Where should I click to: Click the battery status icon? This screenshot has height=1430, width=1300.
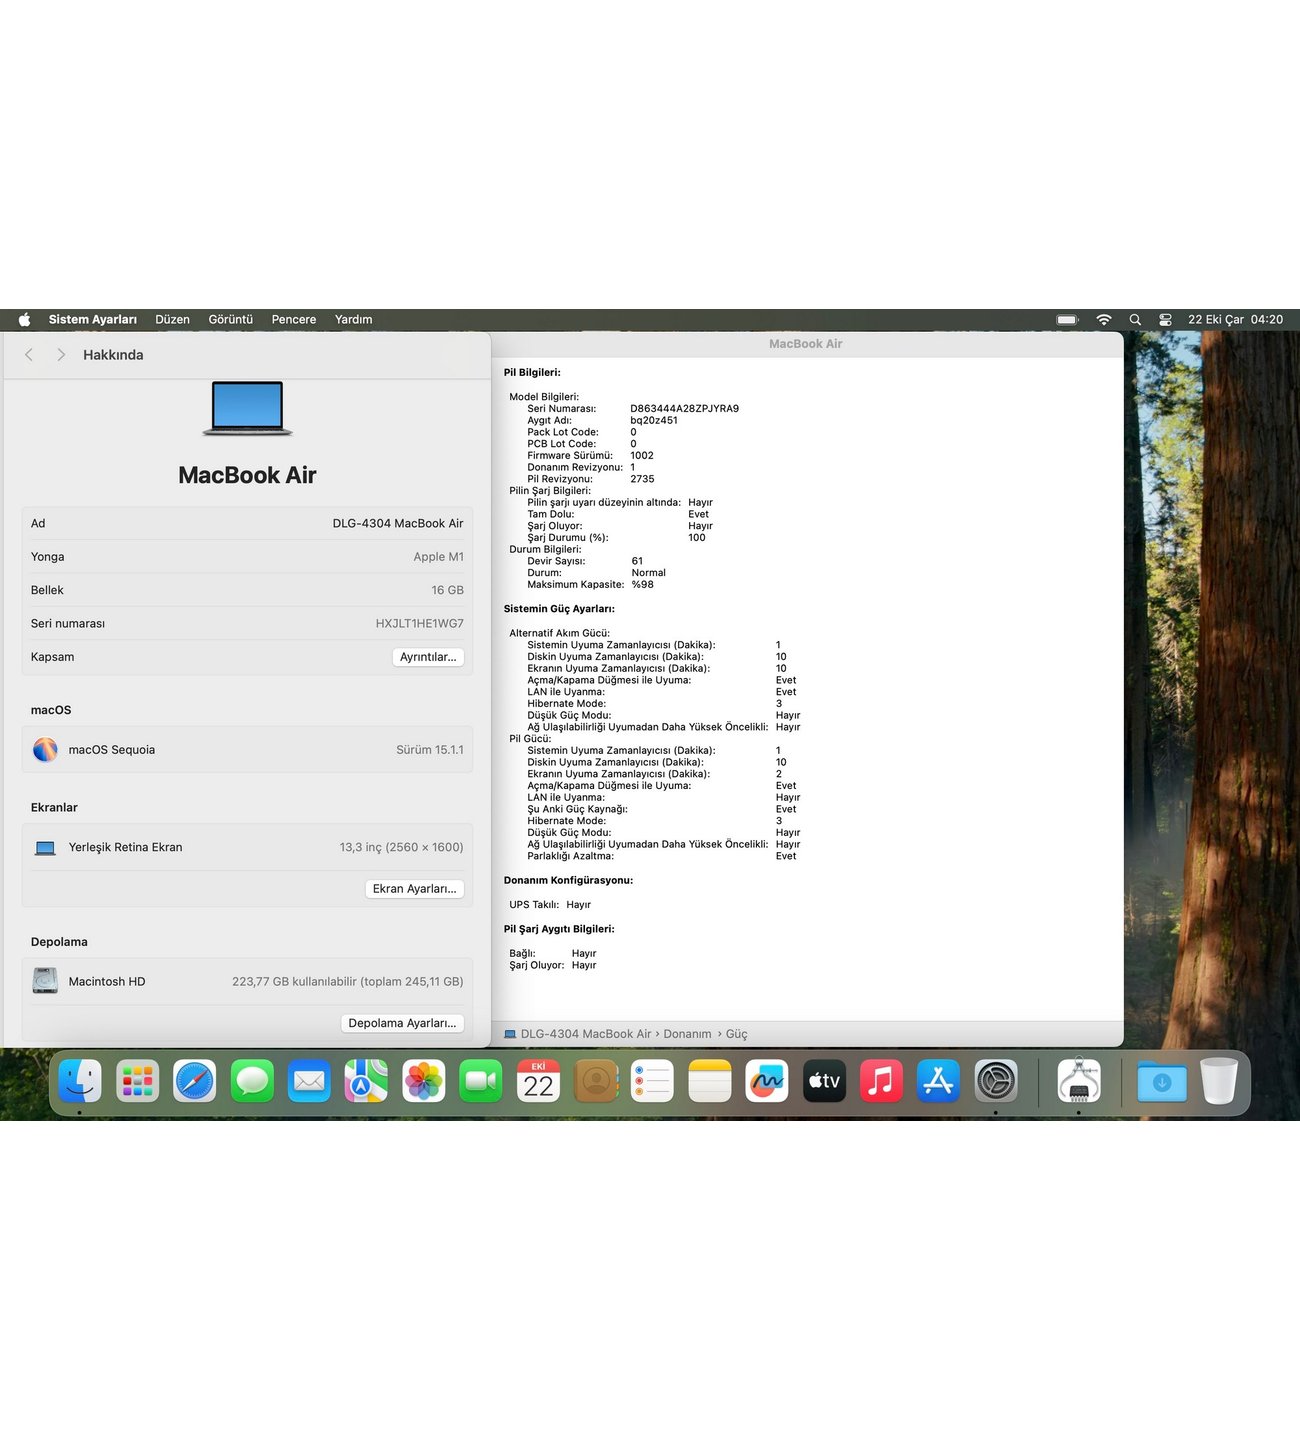click(x=1067, y=320)
